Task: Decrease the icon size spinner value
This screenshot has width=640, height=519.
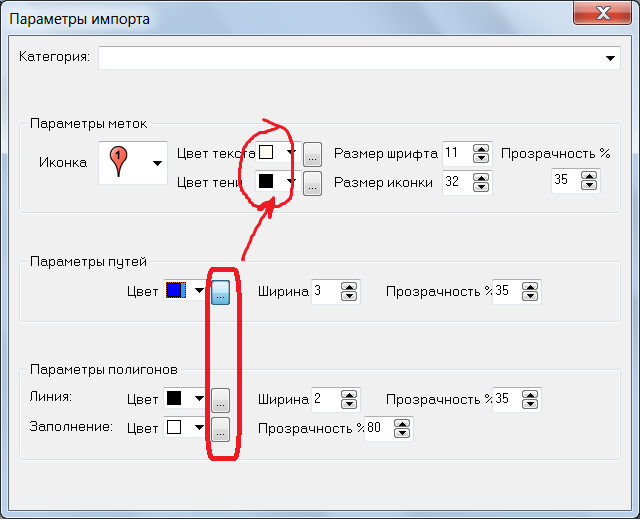Action: tap(481, 188)
